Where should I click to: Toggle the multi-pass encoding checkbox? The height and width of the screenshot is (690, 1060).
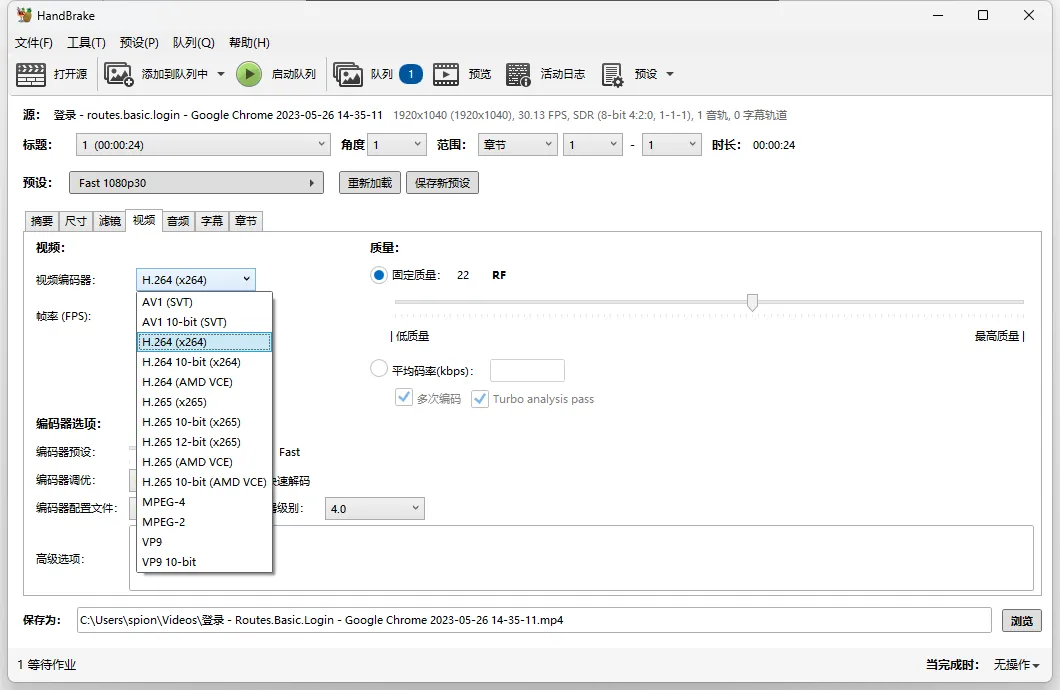pyautogui.click(x=404, y=398)
